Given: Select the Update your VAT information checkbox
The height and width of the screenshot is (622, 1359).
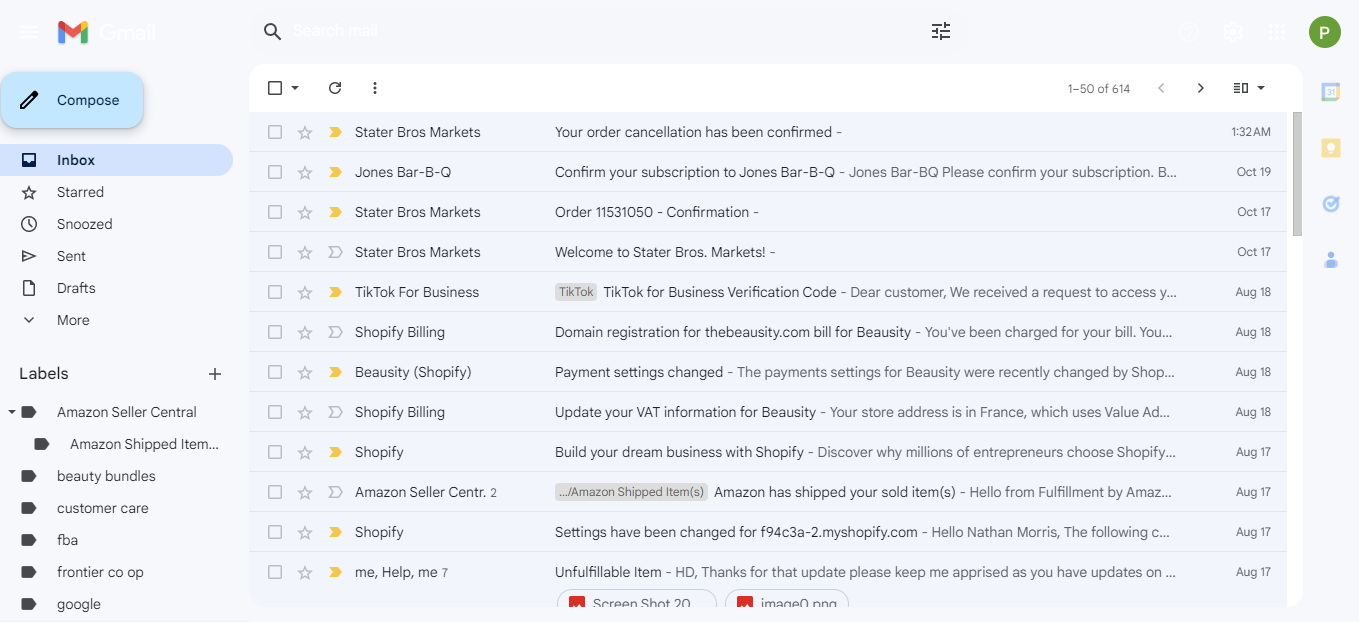Looking at the screenshot, I should (x=275, y=412).
